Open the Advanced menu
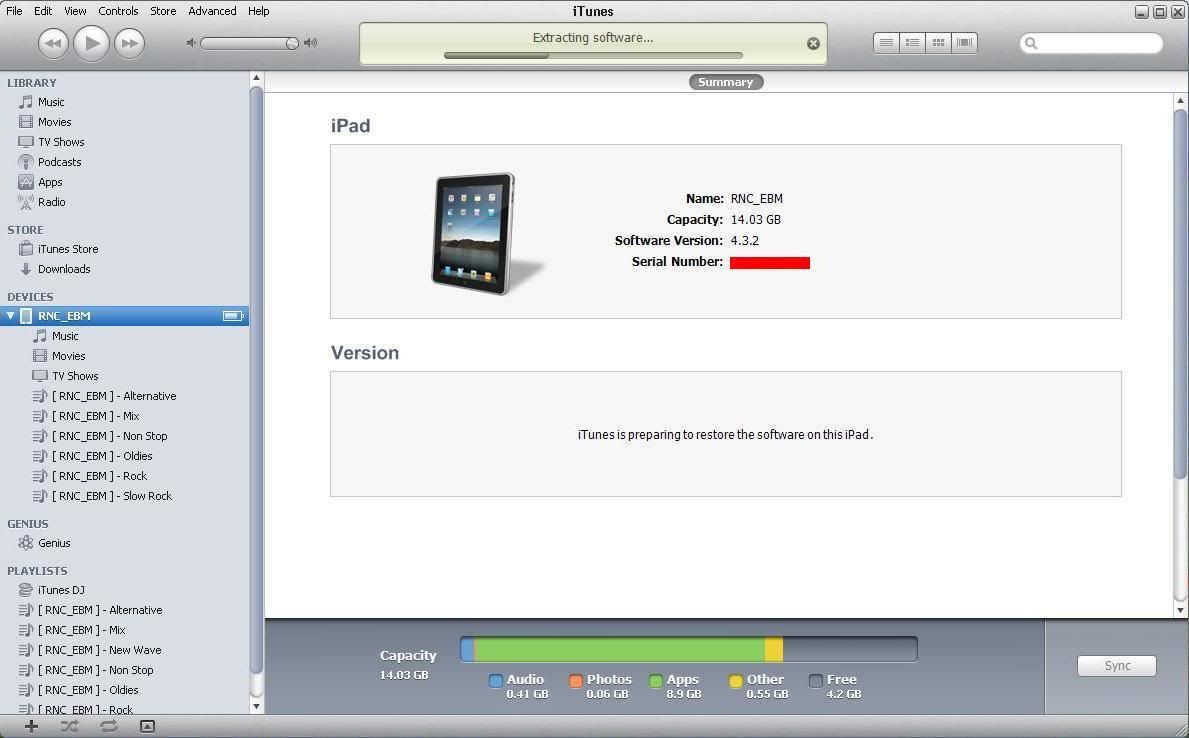The width and height of the screenshot is (1189, 738). [x=212, y=11]
